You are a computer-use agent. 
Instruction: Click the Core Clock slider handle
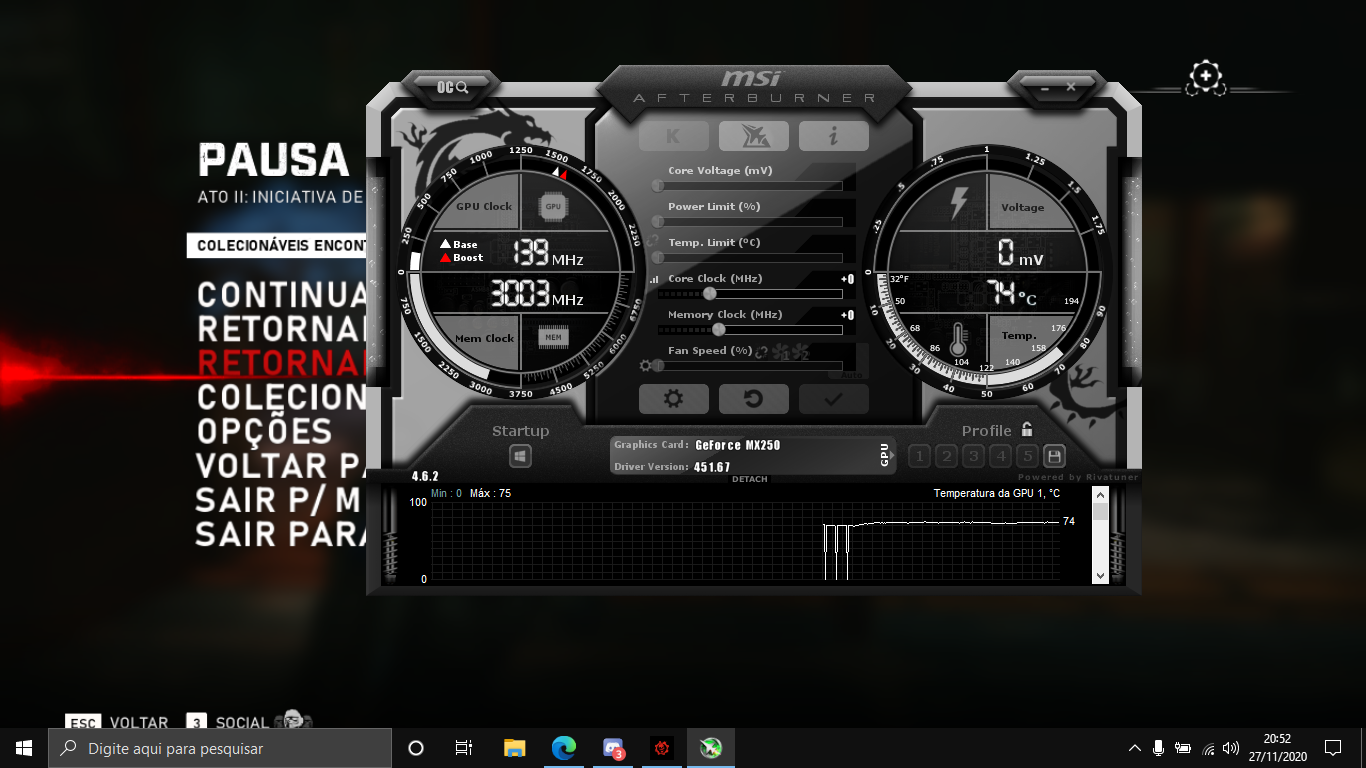[x=710, y=294]
